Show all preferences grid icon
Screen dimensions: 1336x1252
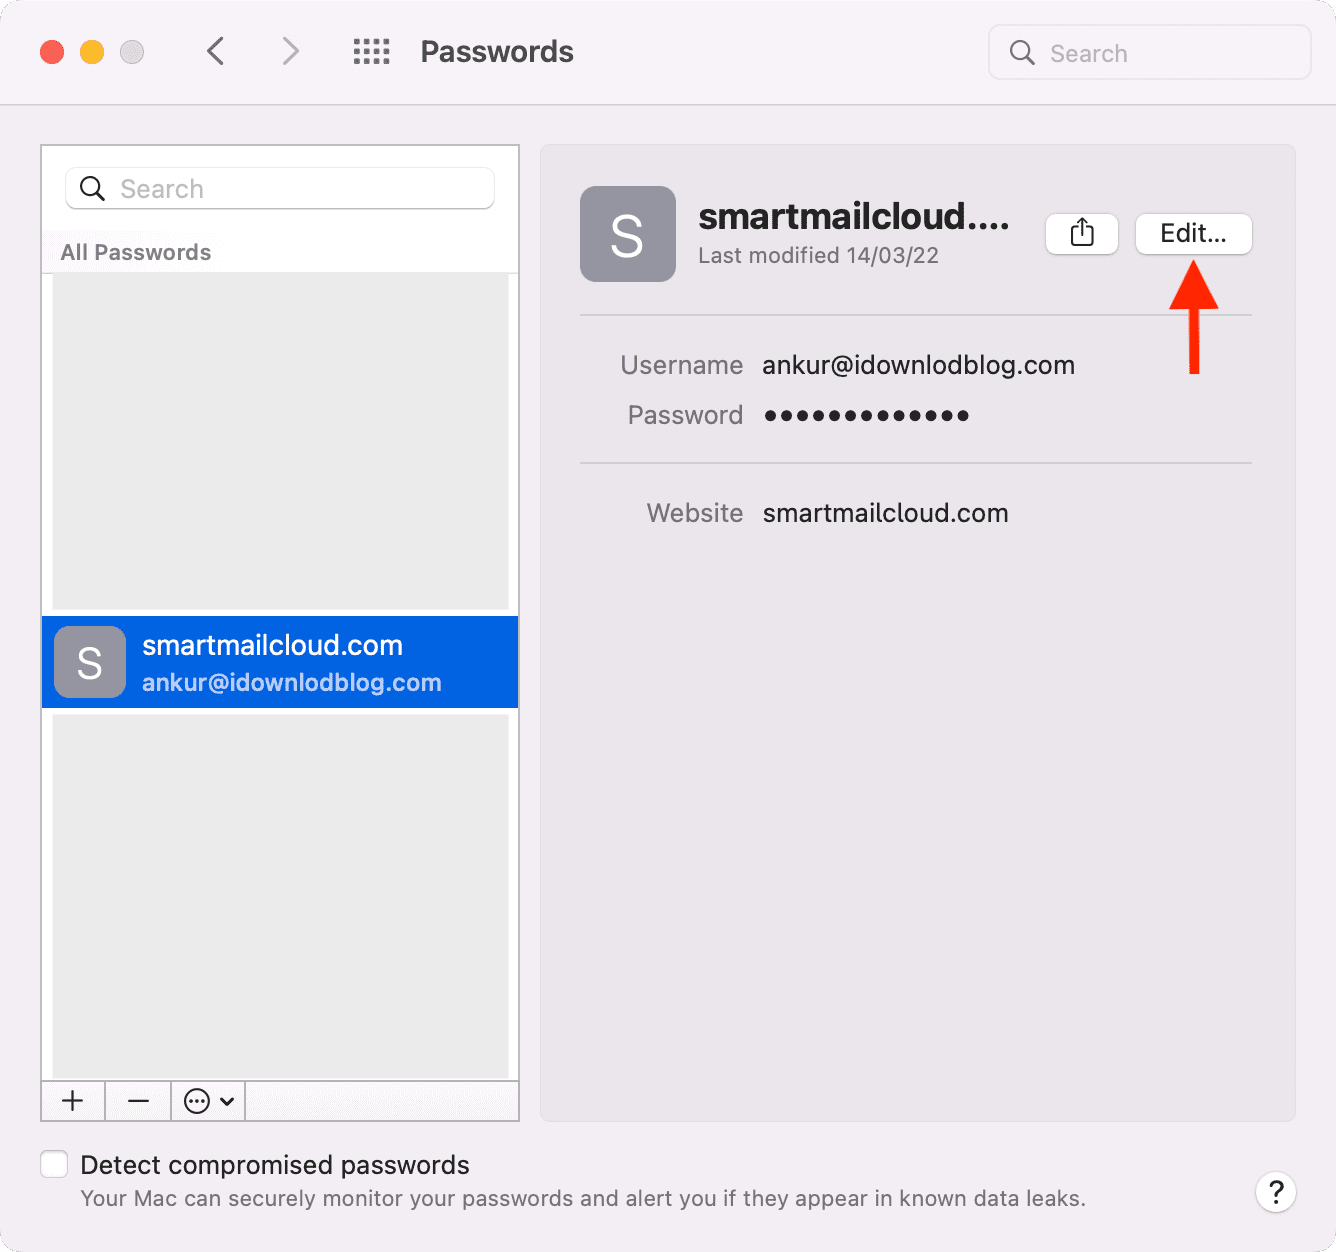point(371,52)
